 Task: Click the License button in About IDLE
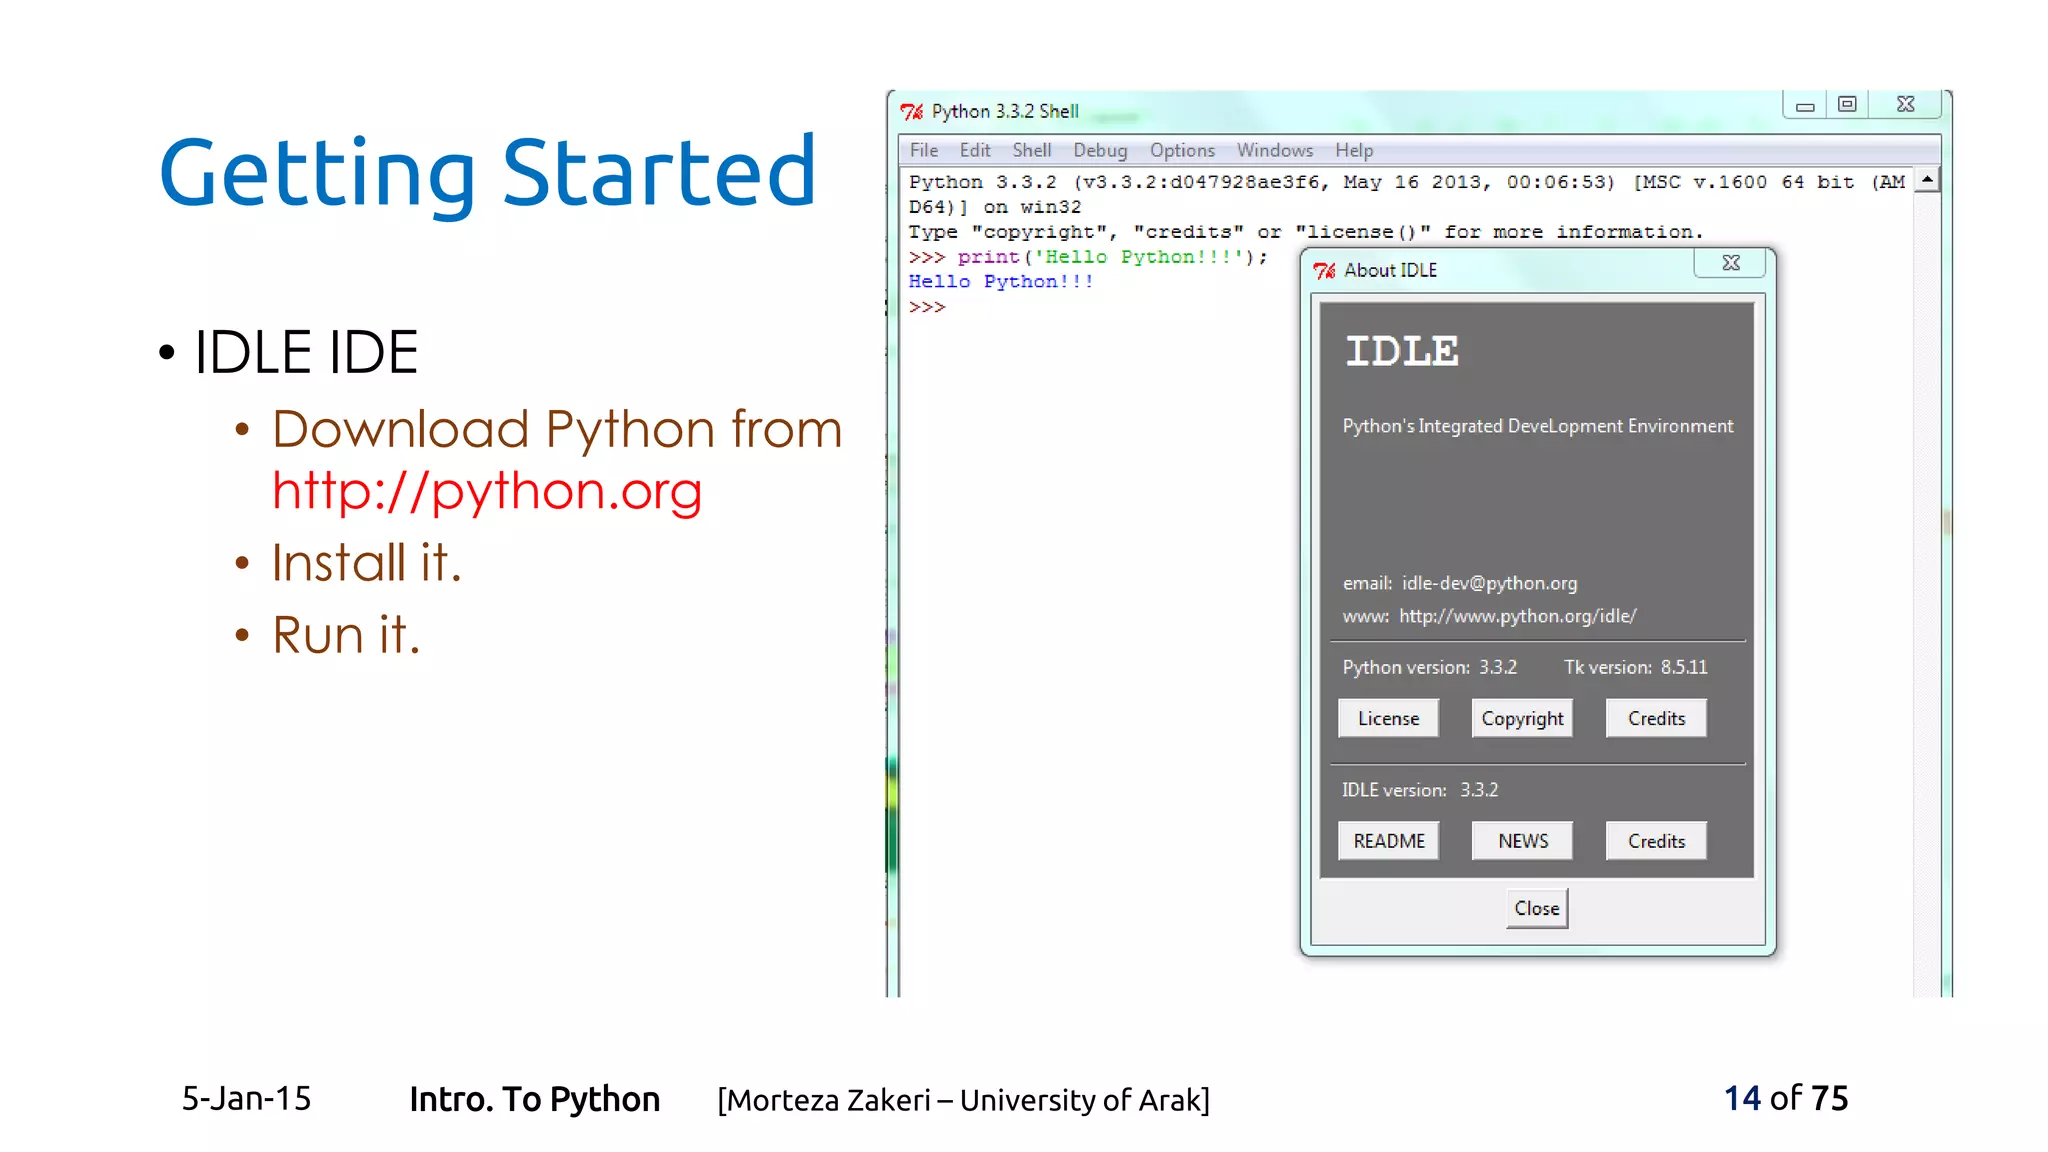tap(1388, 718)
